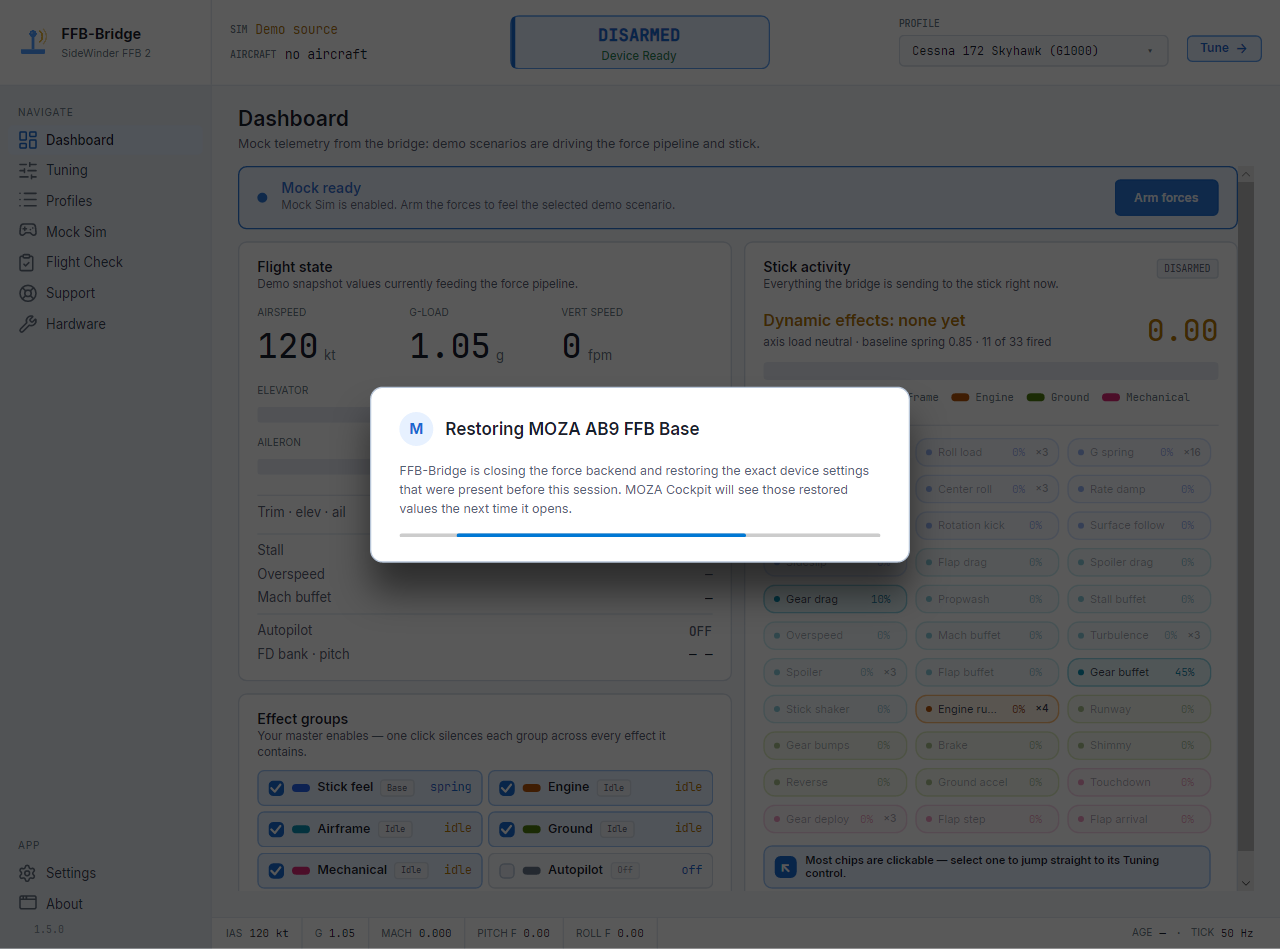1280x949 pixels.
Task: Click the arrow icon in the chips hint
Action: [x=786, y=867]
